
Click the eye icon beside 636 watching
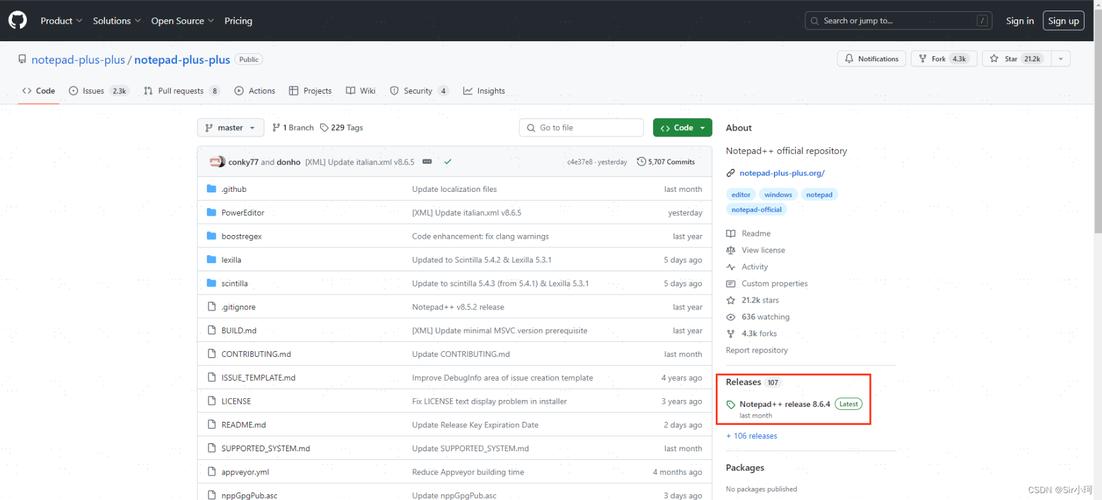pos(731,317)
